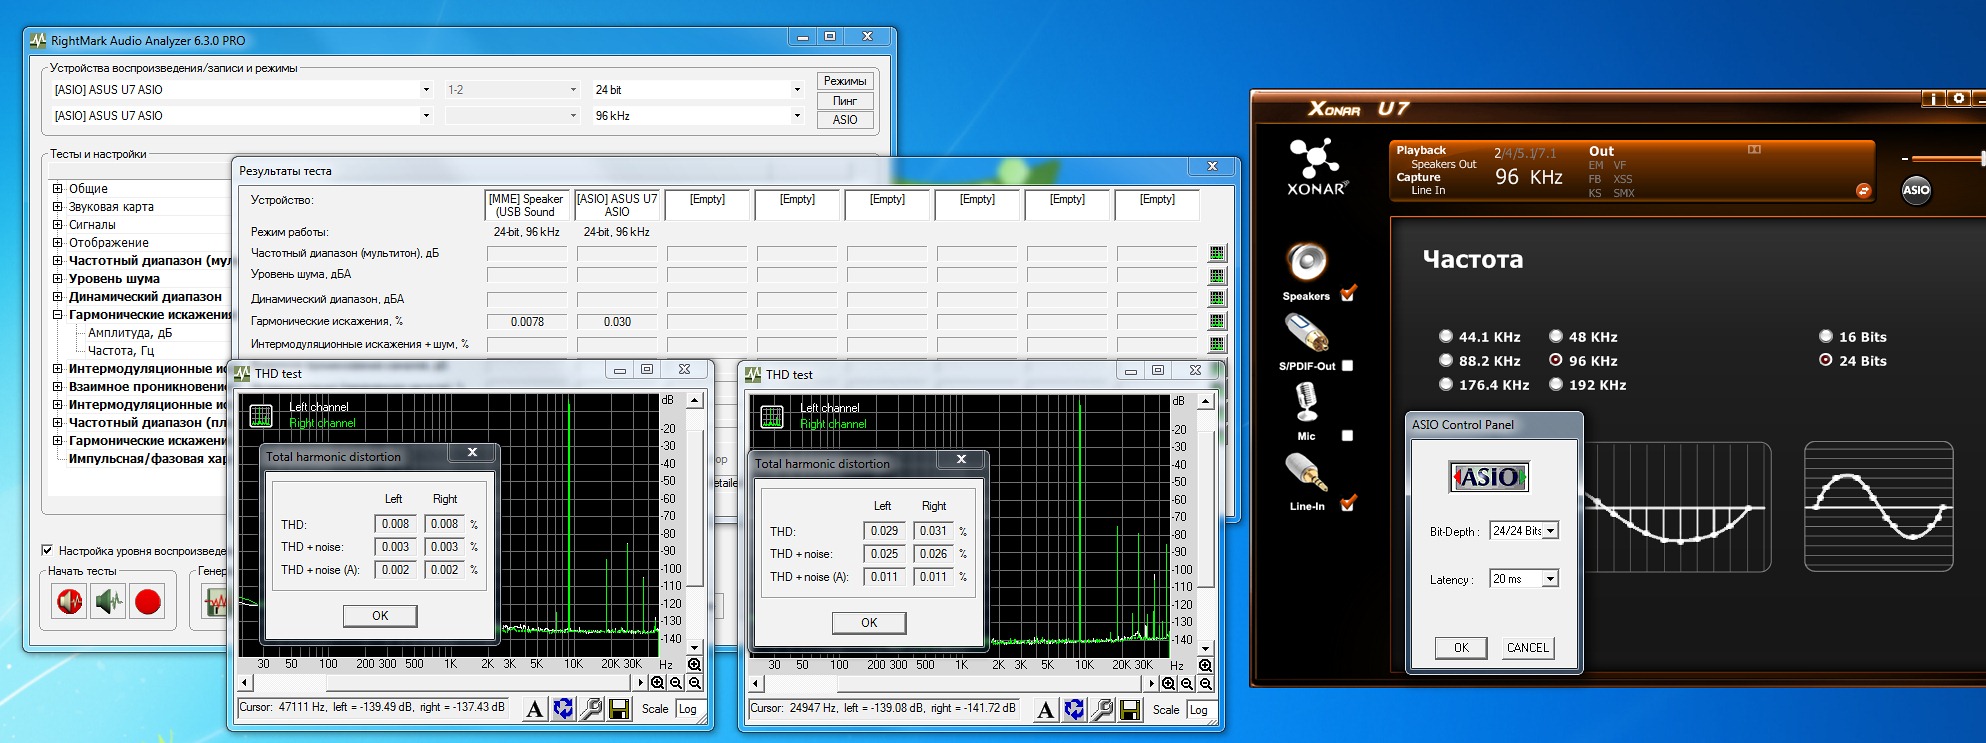Click the Режимы button
This screenshot has height=743, width=1986.
[x=845, y=81]
